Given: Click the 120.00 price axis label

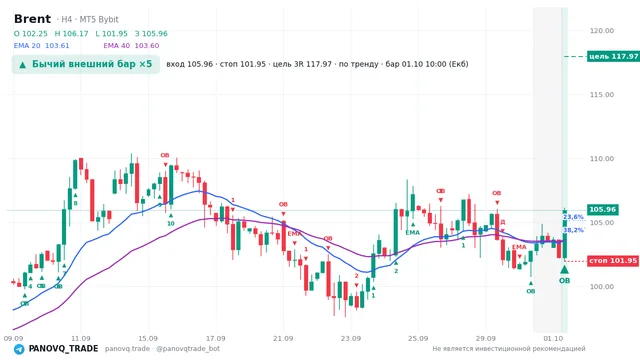Looking at the screenshot, I should pos(602,31).
